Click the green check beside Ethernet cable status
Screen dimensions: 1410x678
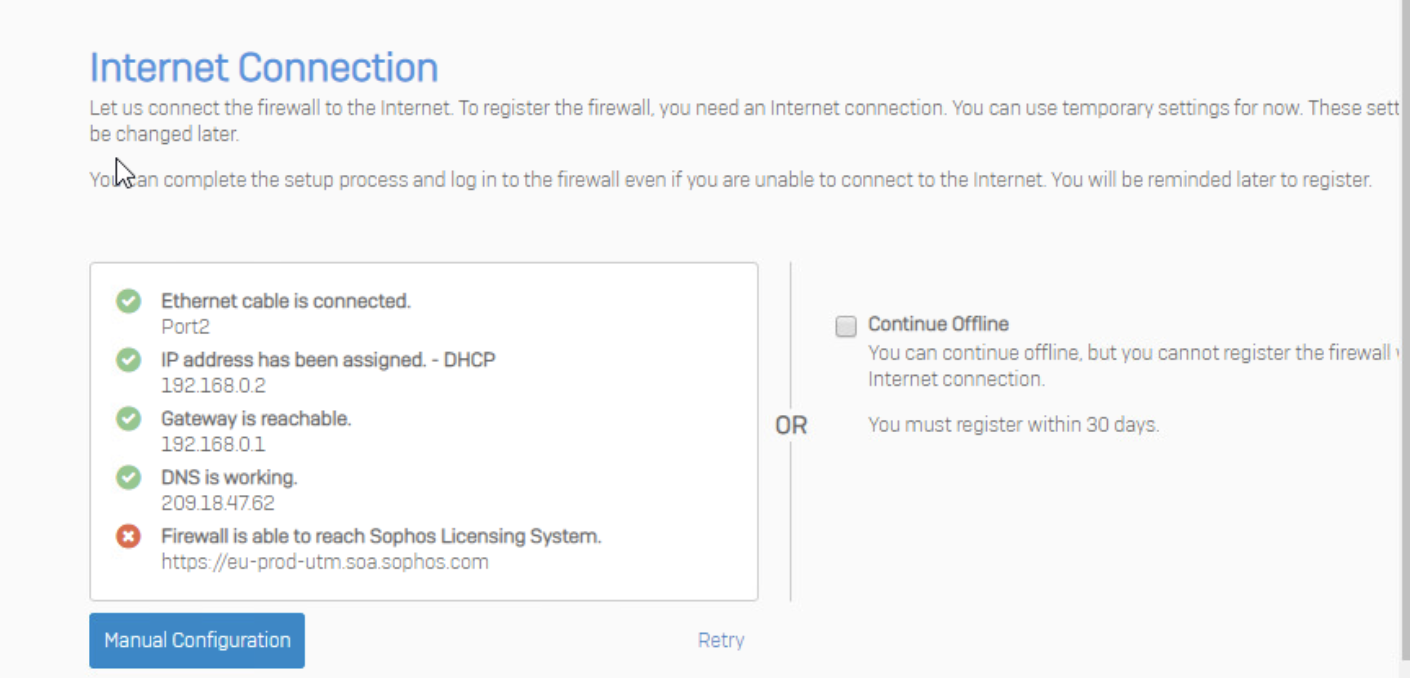[x=128, y=301]
